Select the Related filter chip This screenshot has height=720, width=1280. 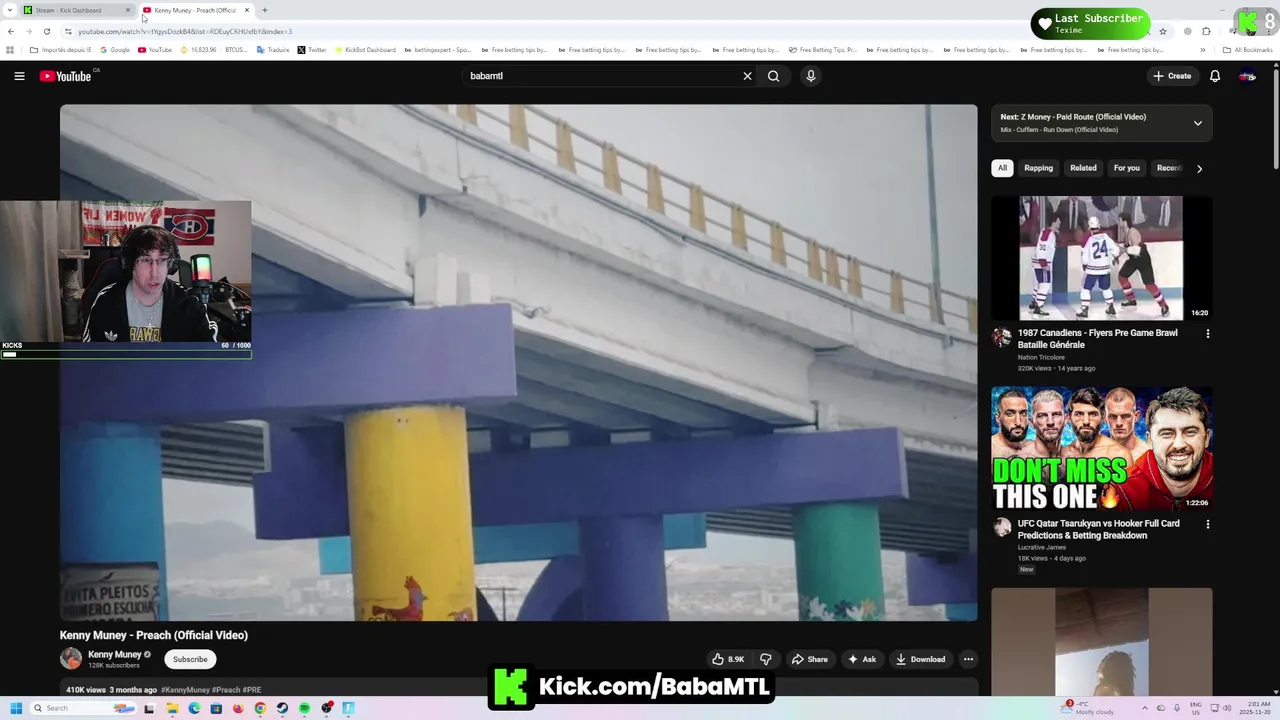click(x=1083, y=168)
